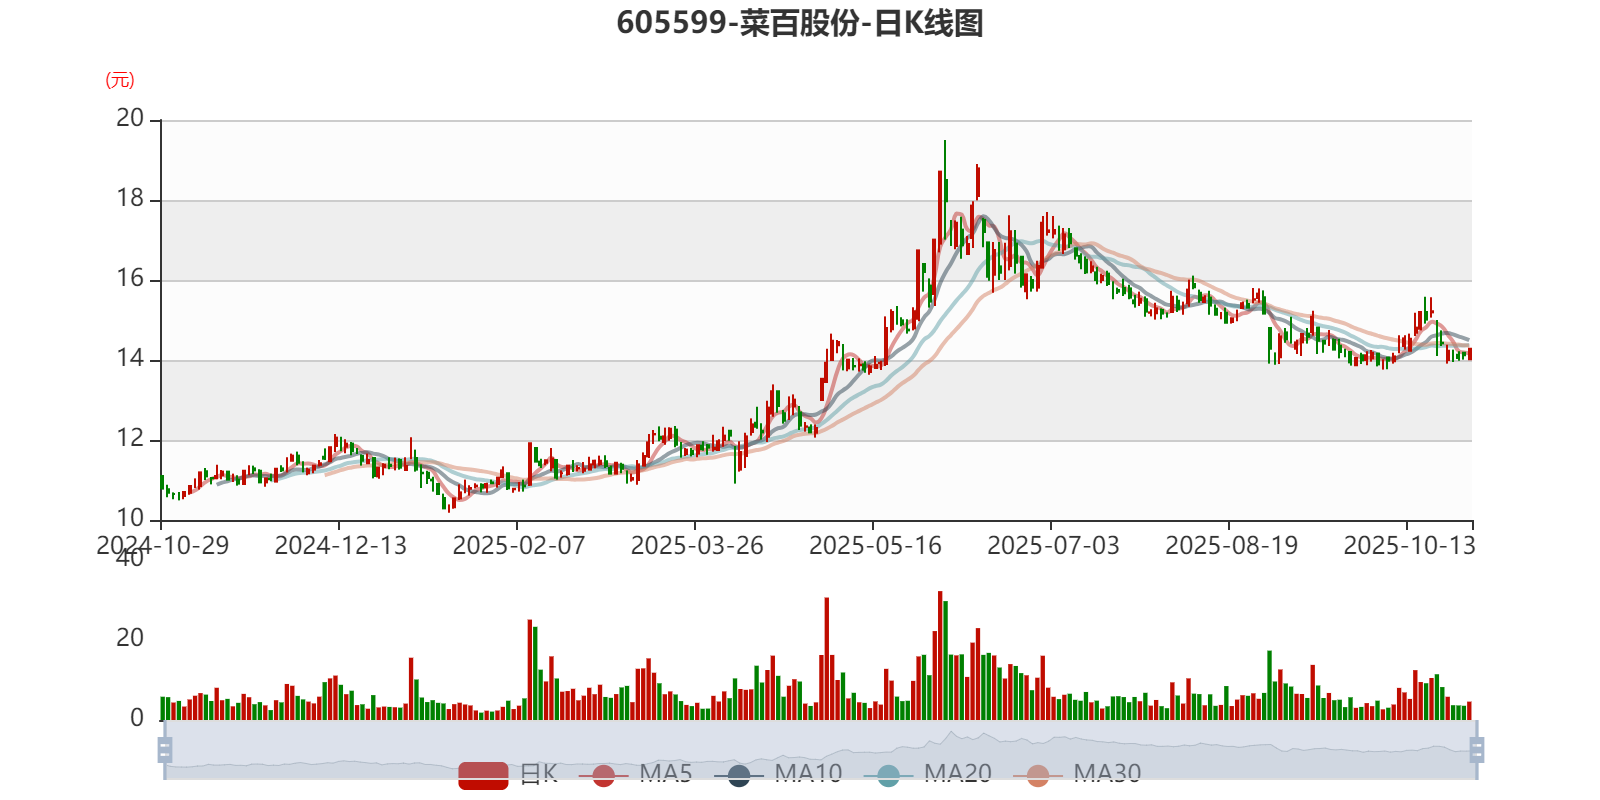The height and width of the screenshot is (800, 1600).
Task: Click the price axis label 16
Action: [x=130, y=278]
